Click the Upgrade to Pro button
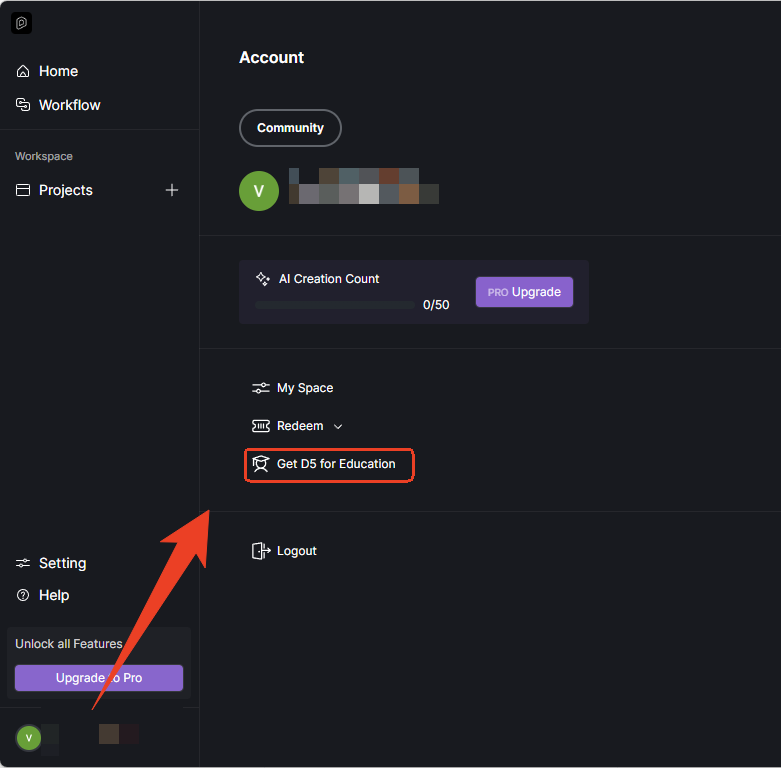Image resolution: width=781 pixels, height=768 pixels. 99,678
